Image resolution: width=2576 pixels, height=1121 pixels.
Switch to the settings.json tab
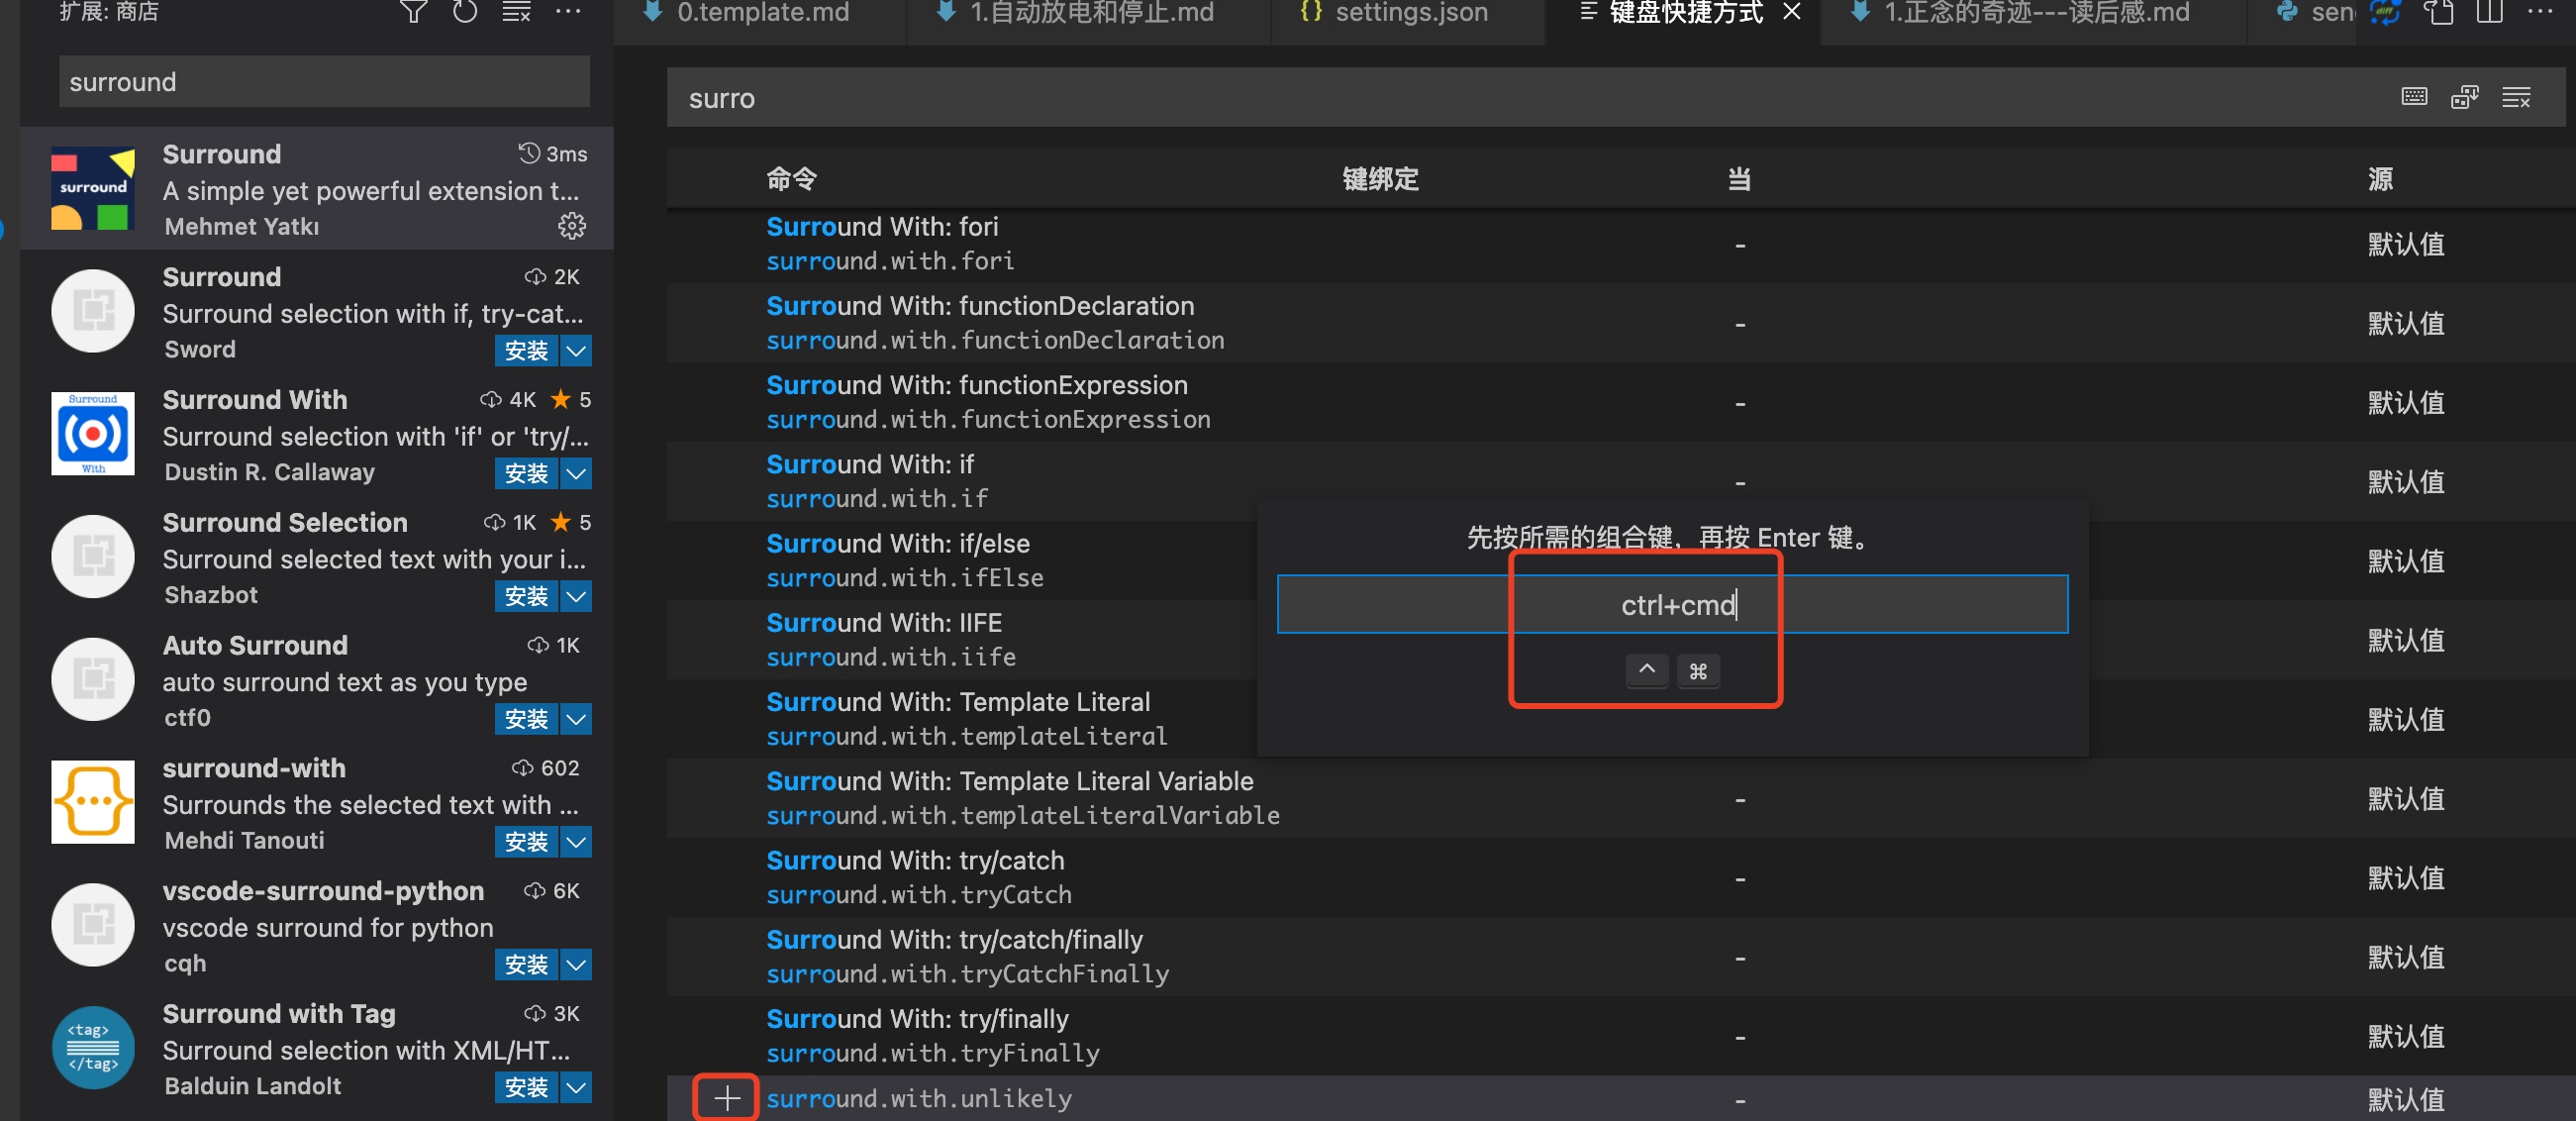click(1410, 12)
